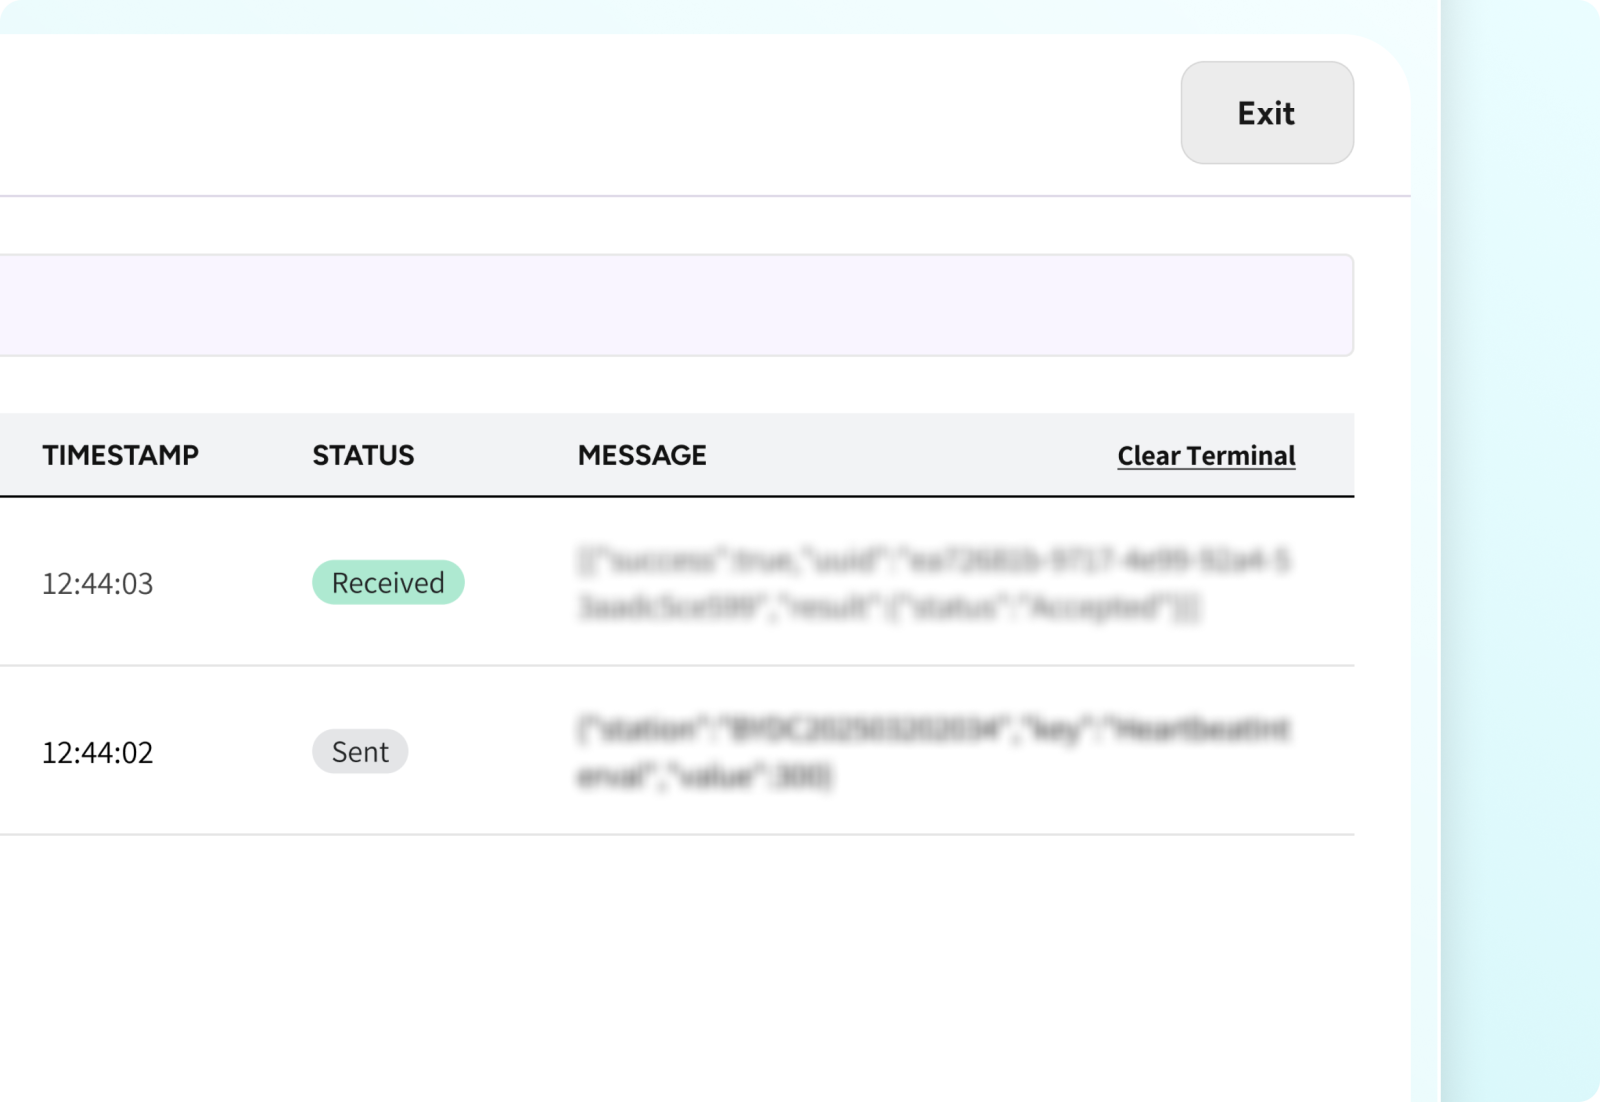Open the blurred message in Received row

point(934,583)
